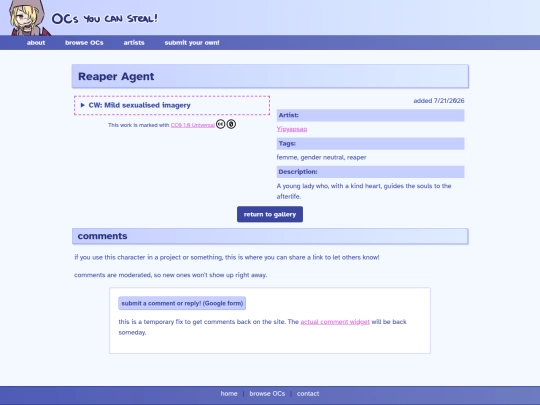The image size is (540, 405).
Task: Click the added 7/21/2026 date text
Action: click(x=439, y=101)
